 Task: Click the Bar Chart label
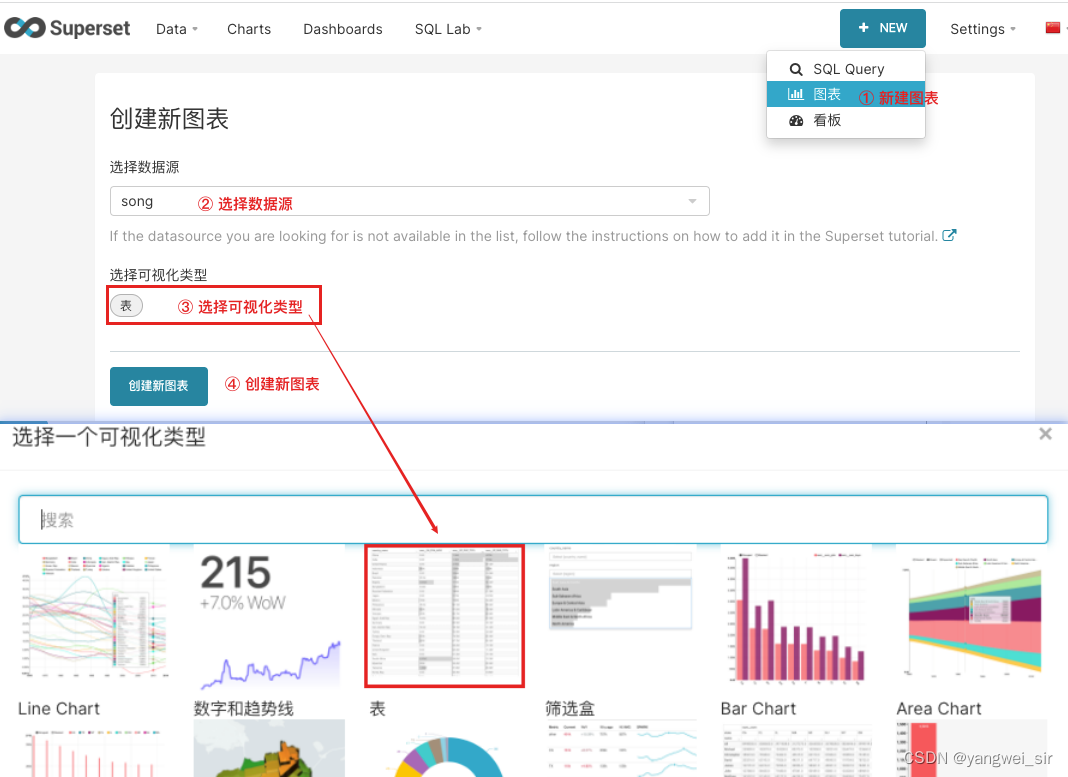pyautogui.click(x=758, y=709)
